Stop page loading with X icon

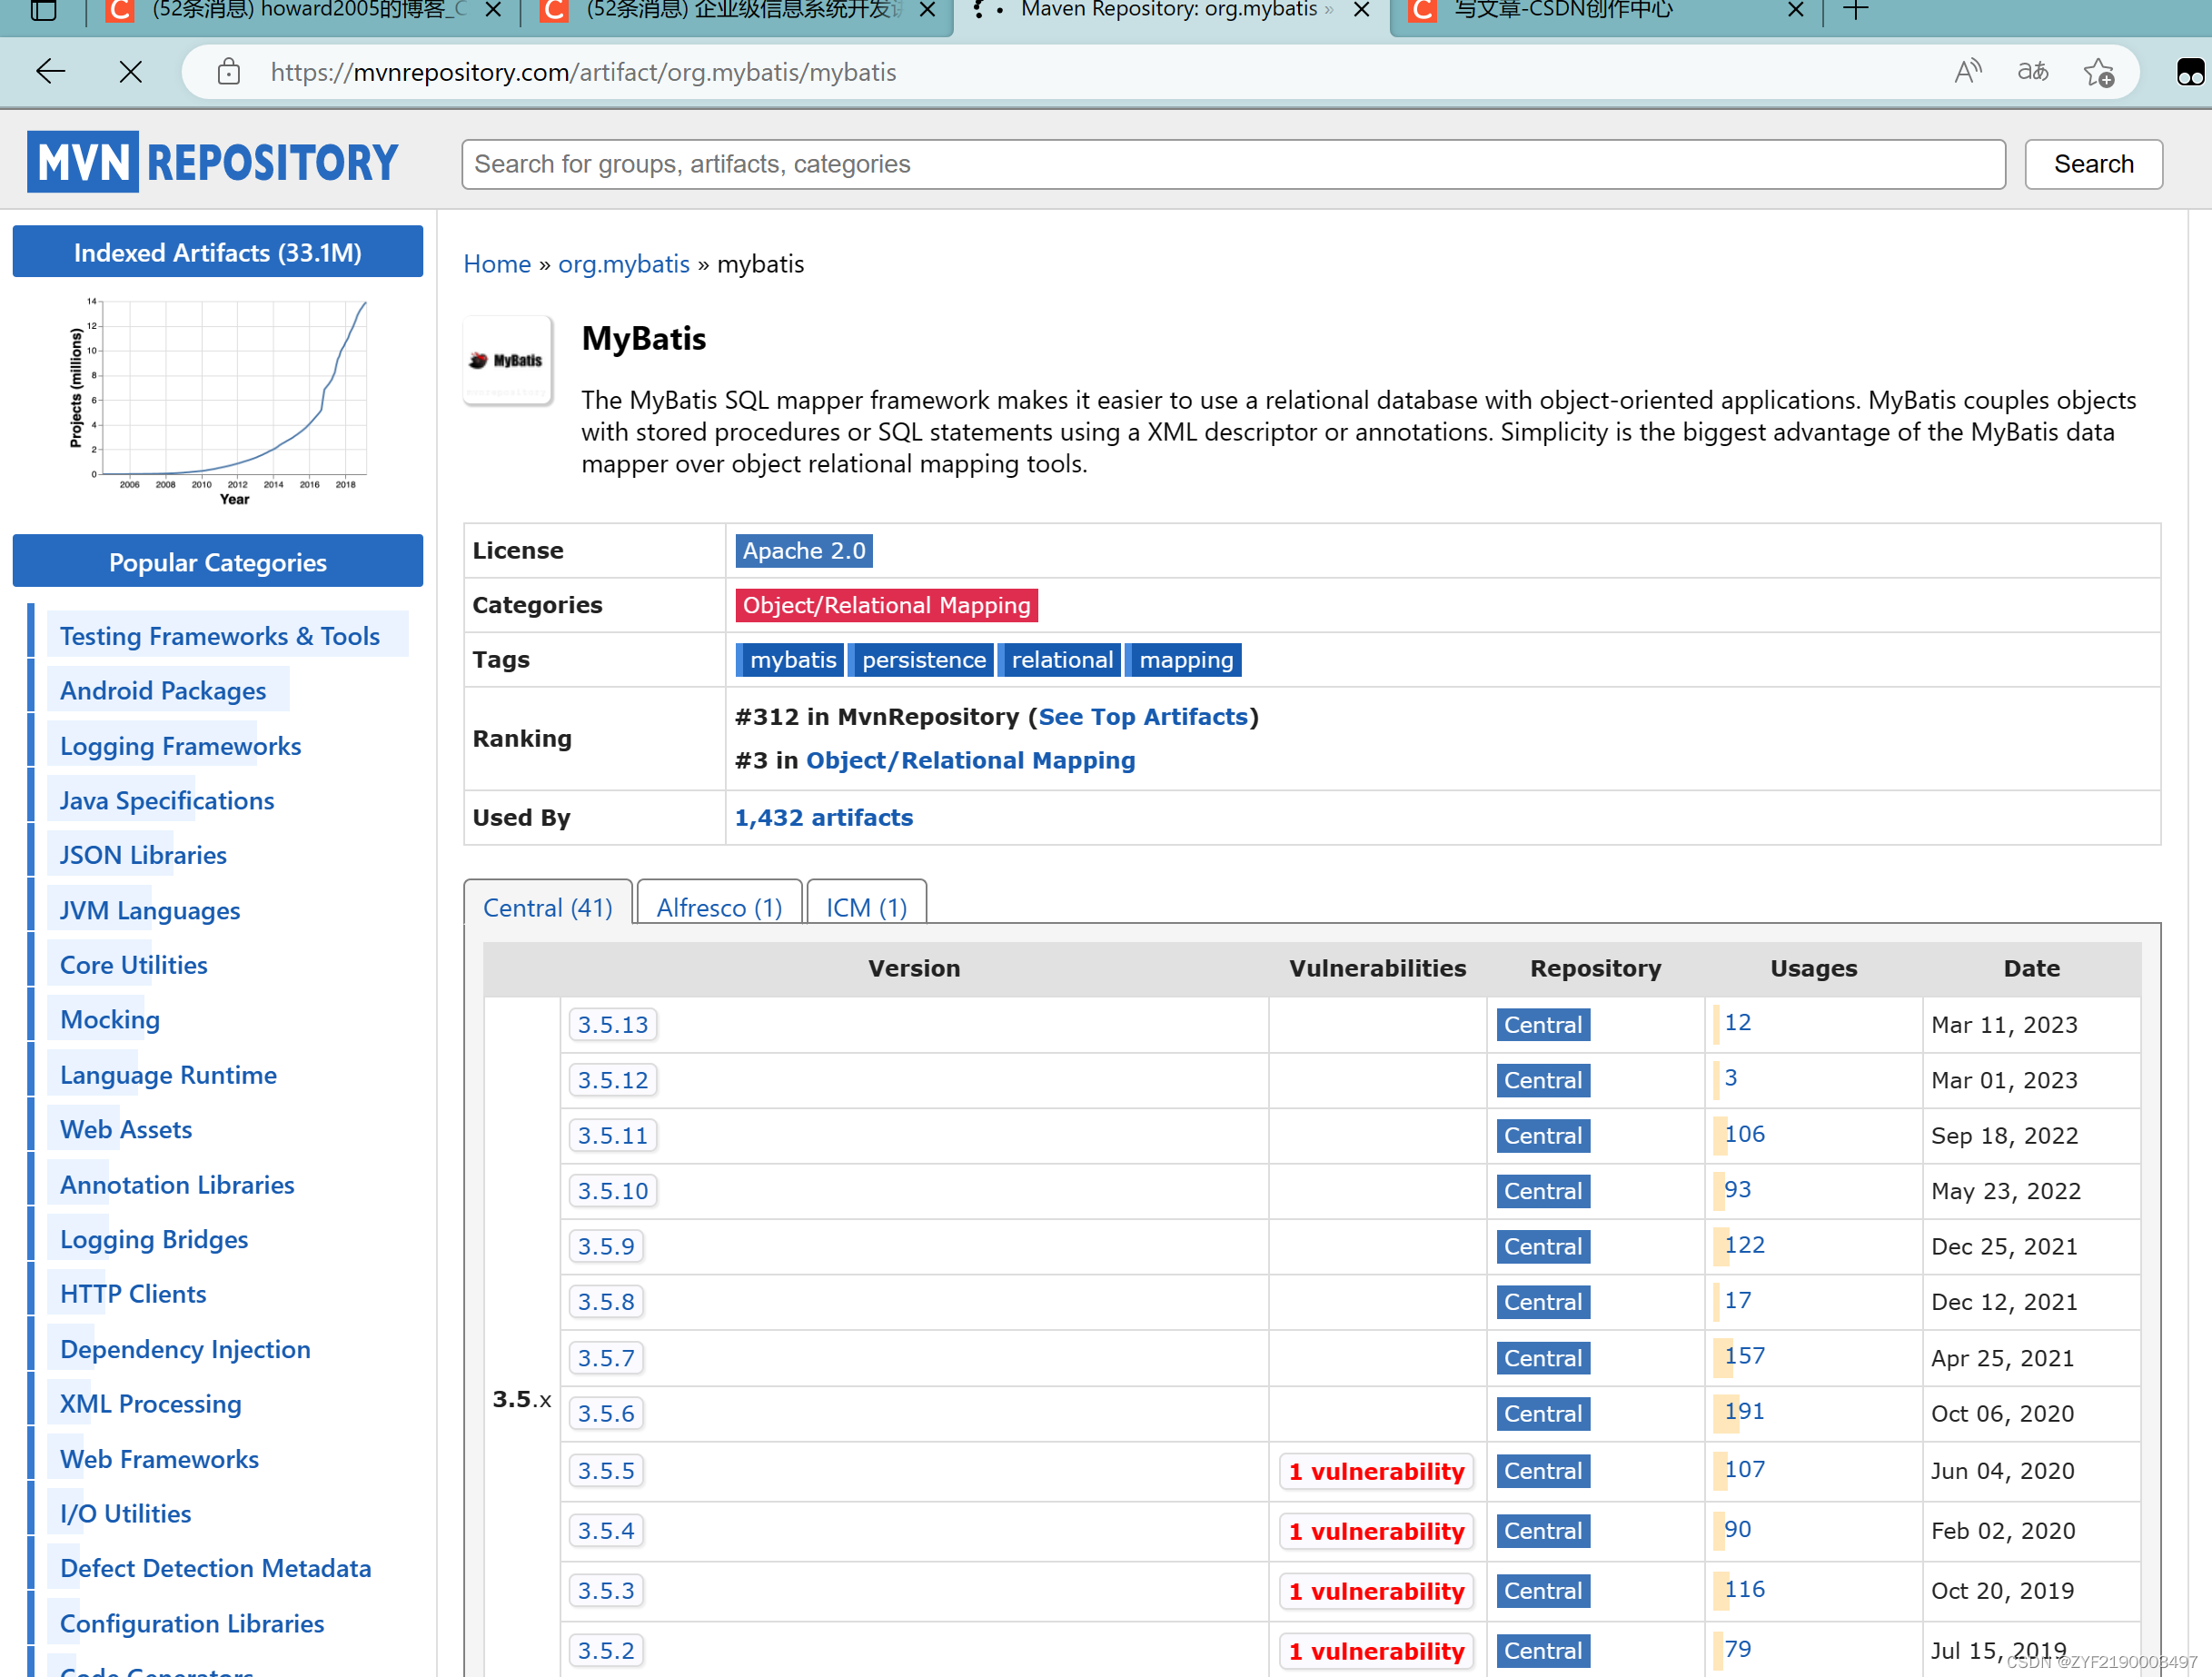(x=130, y=72)
